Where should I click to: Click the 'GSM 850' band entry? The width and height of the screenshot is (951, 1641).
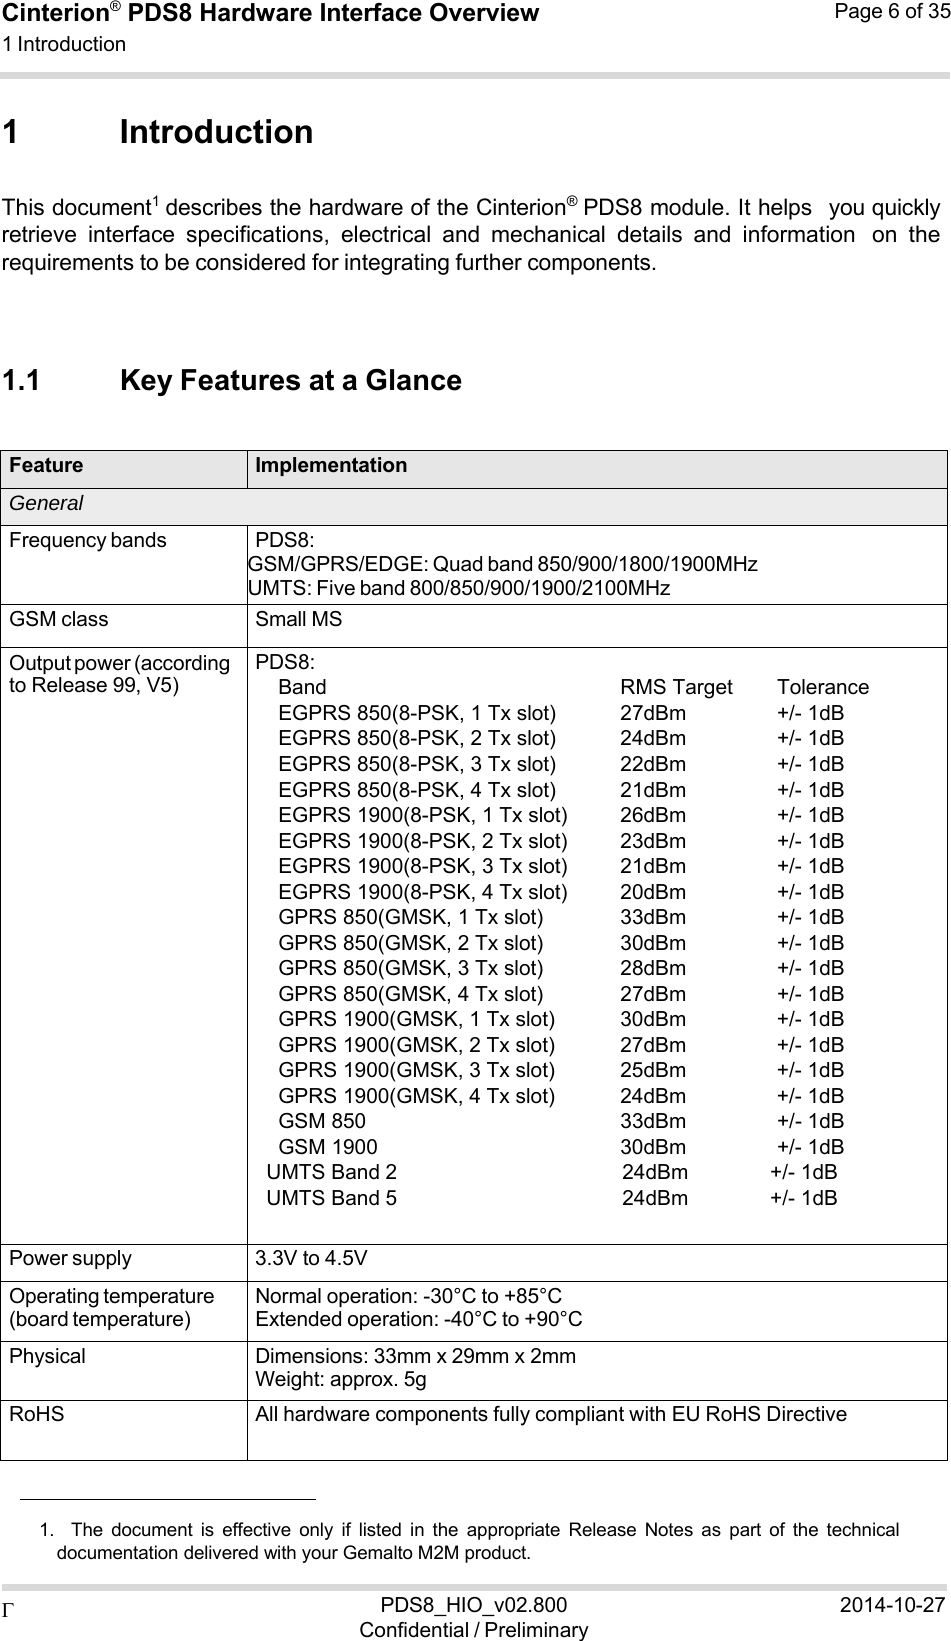pyautogui.click(x=322, y=1122)
